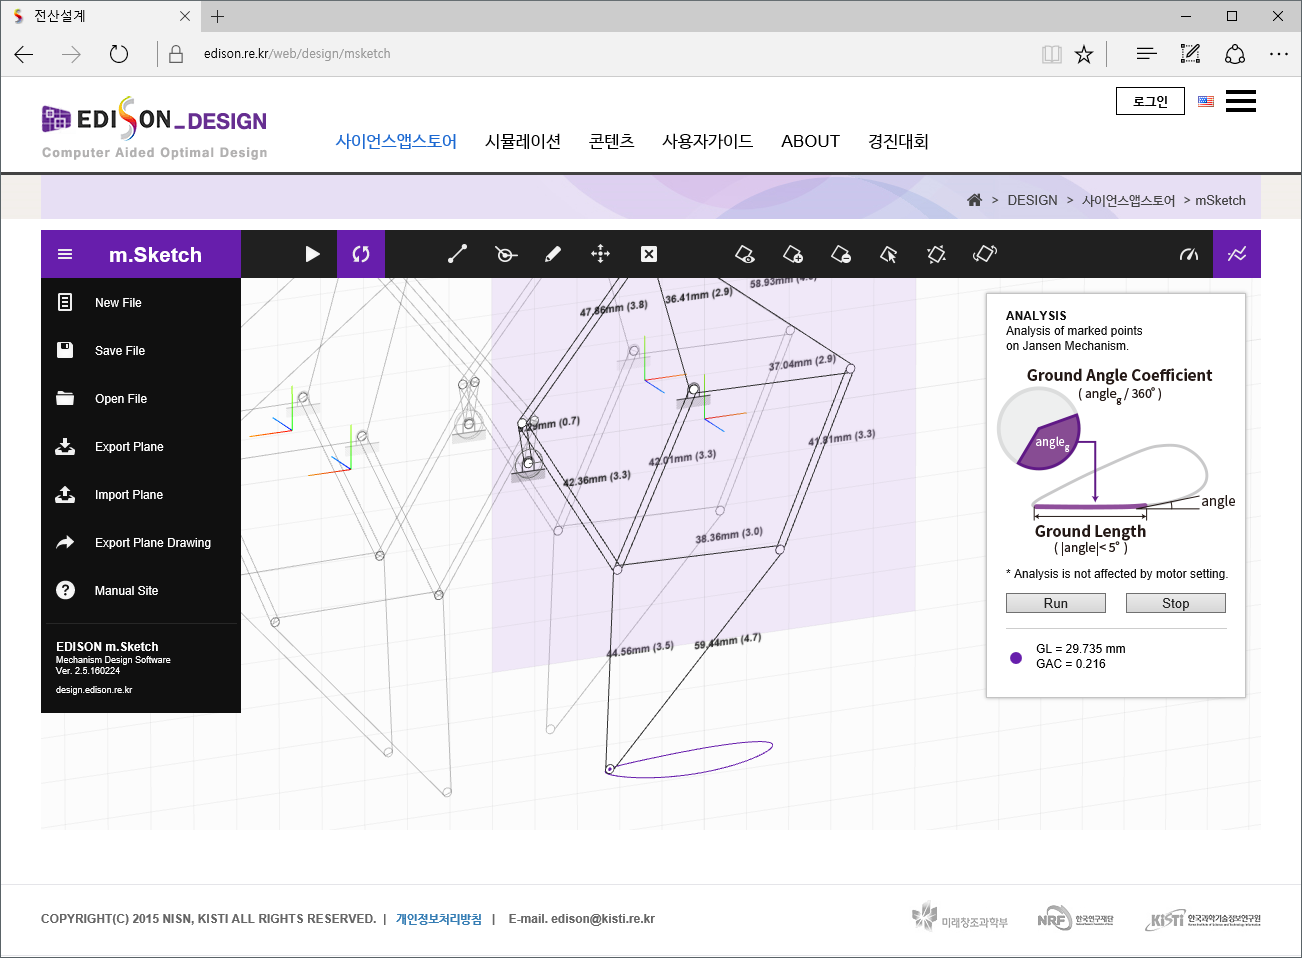Open the ABOUT nav tab
1302x958 pixels.
[x=810, y=141]
